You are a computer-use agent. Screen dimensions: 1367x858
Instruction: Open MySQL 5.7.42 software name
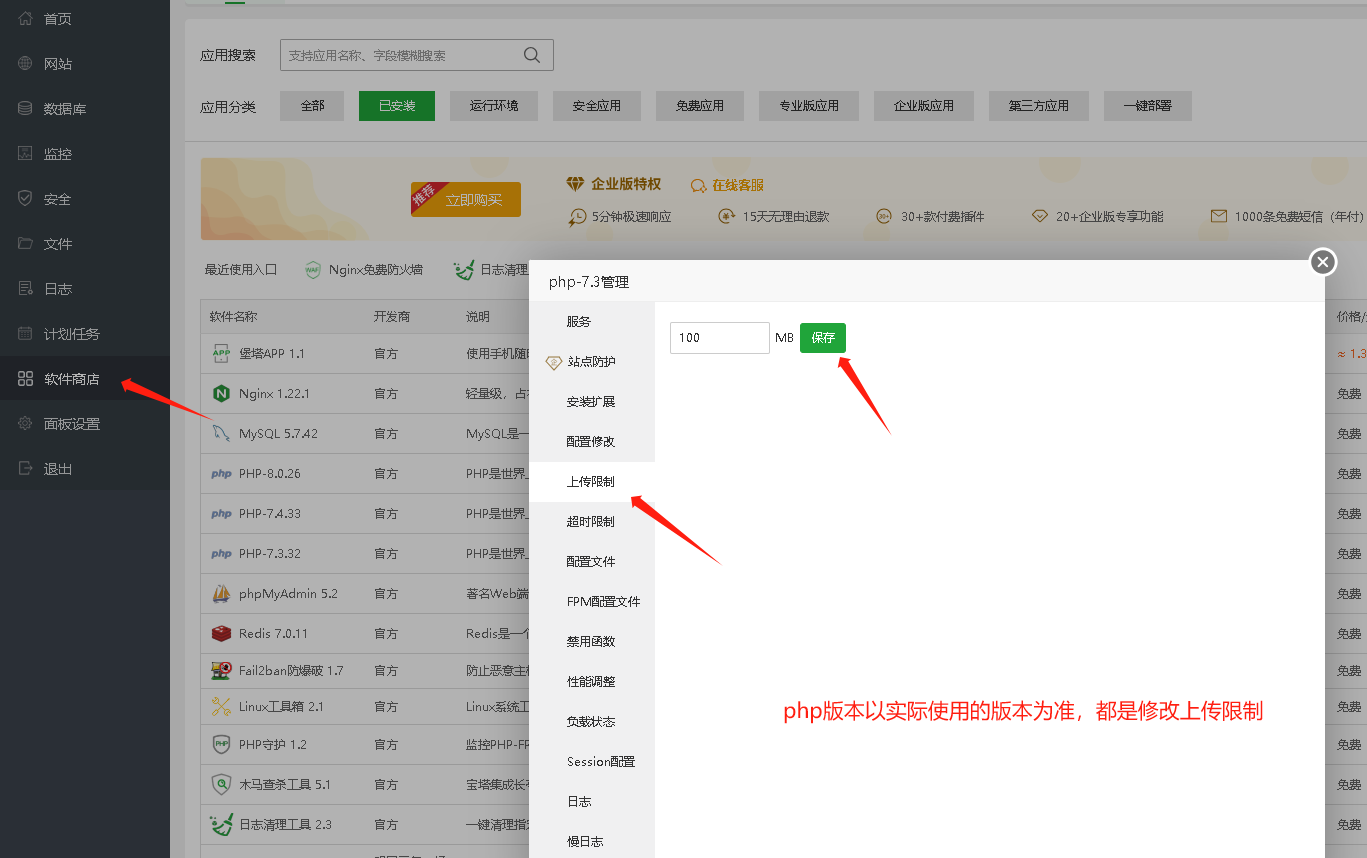click(x=278, y=434)
